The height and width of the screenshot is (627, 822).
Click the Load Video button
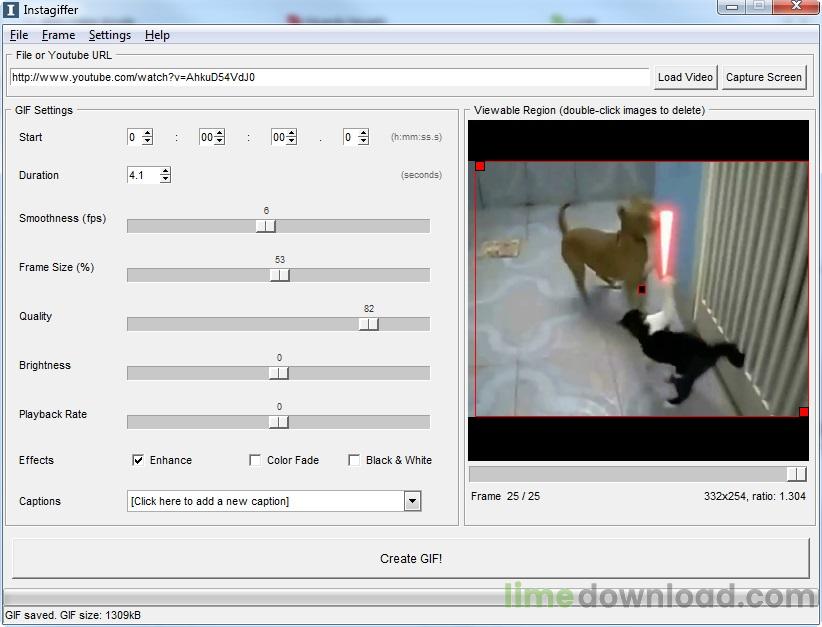pyautogui.click(x=685, y=77)
